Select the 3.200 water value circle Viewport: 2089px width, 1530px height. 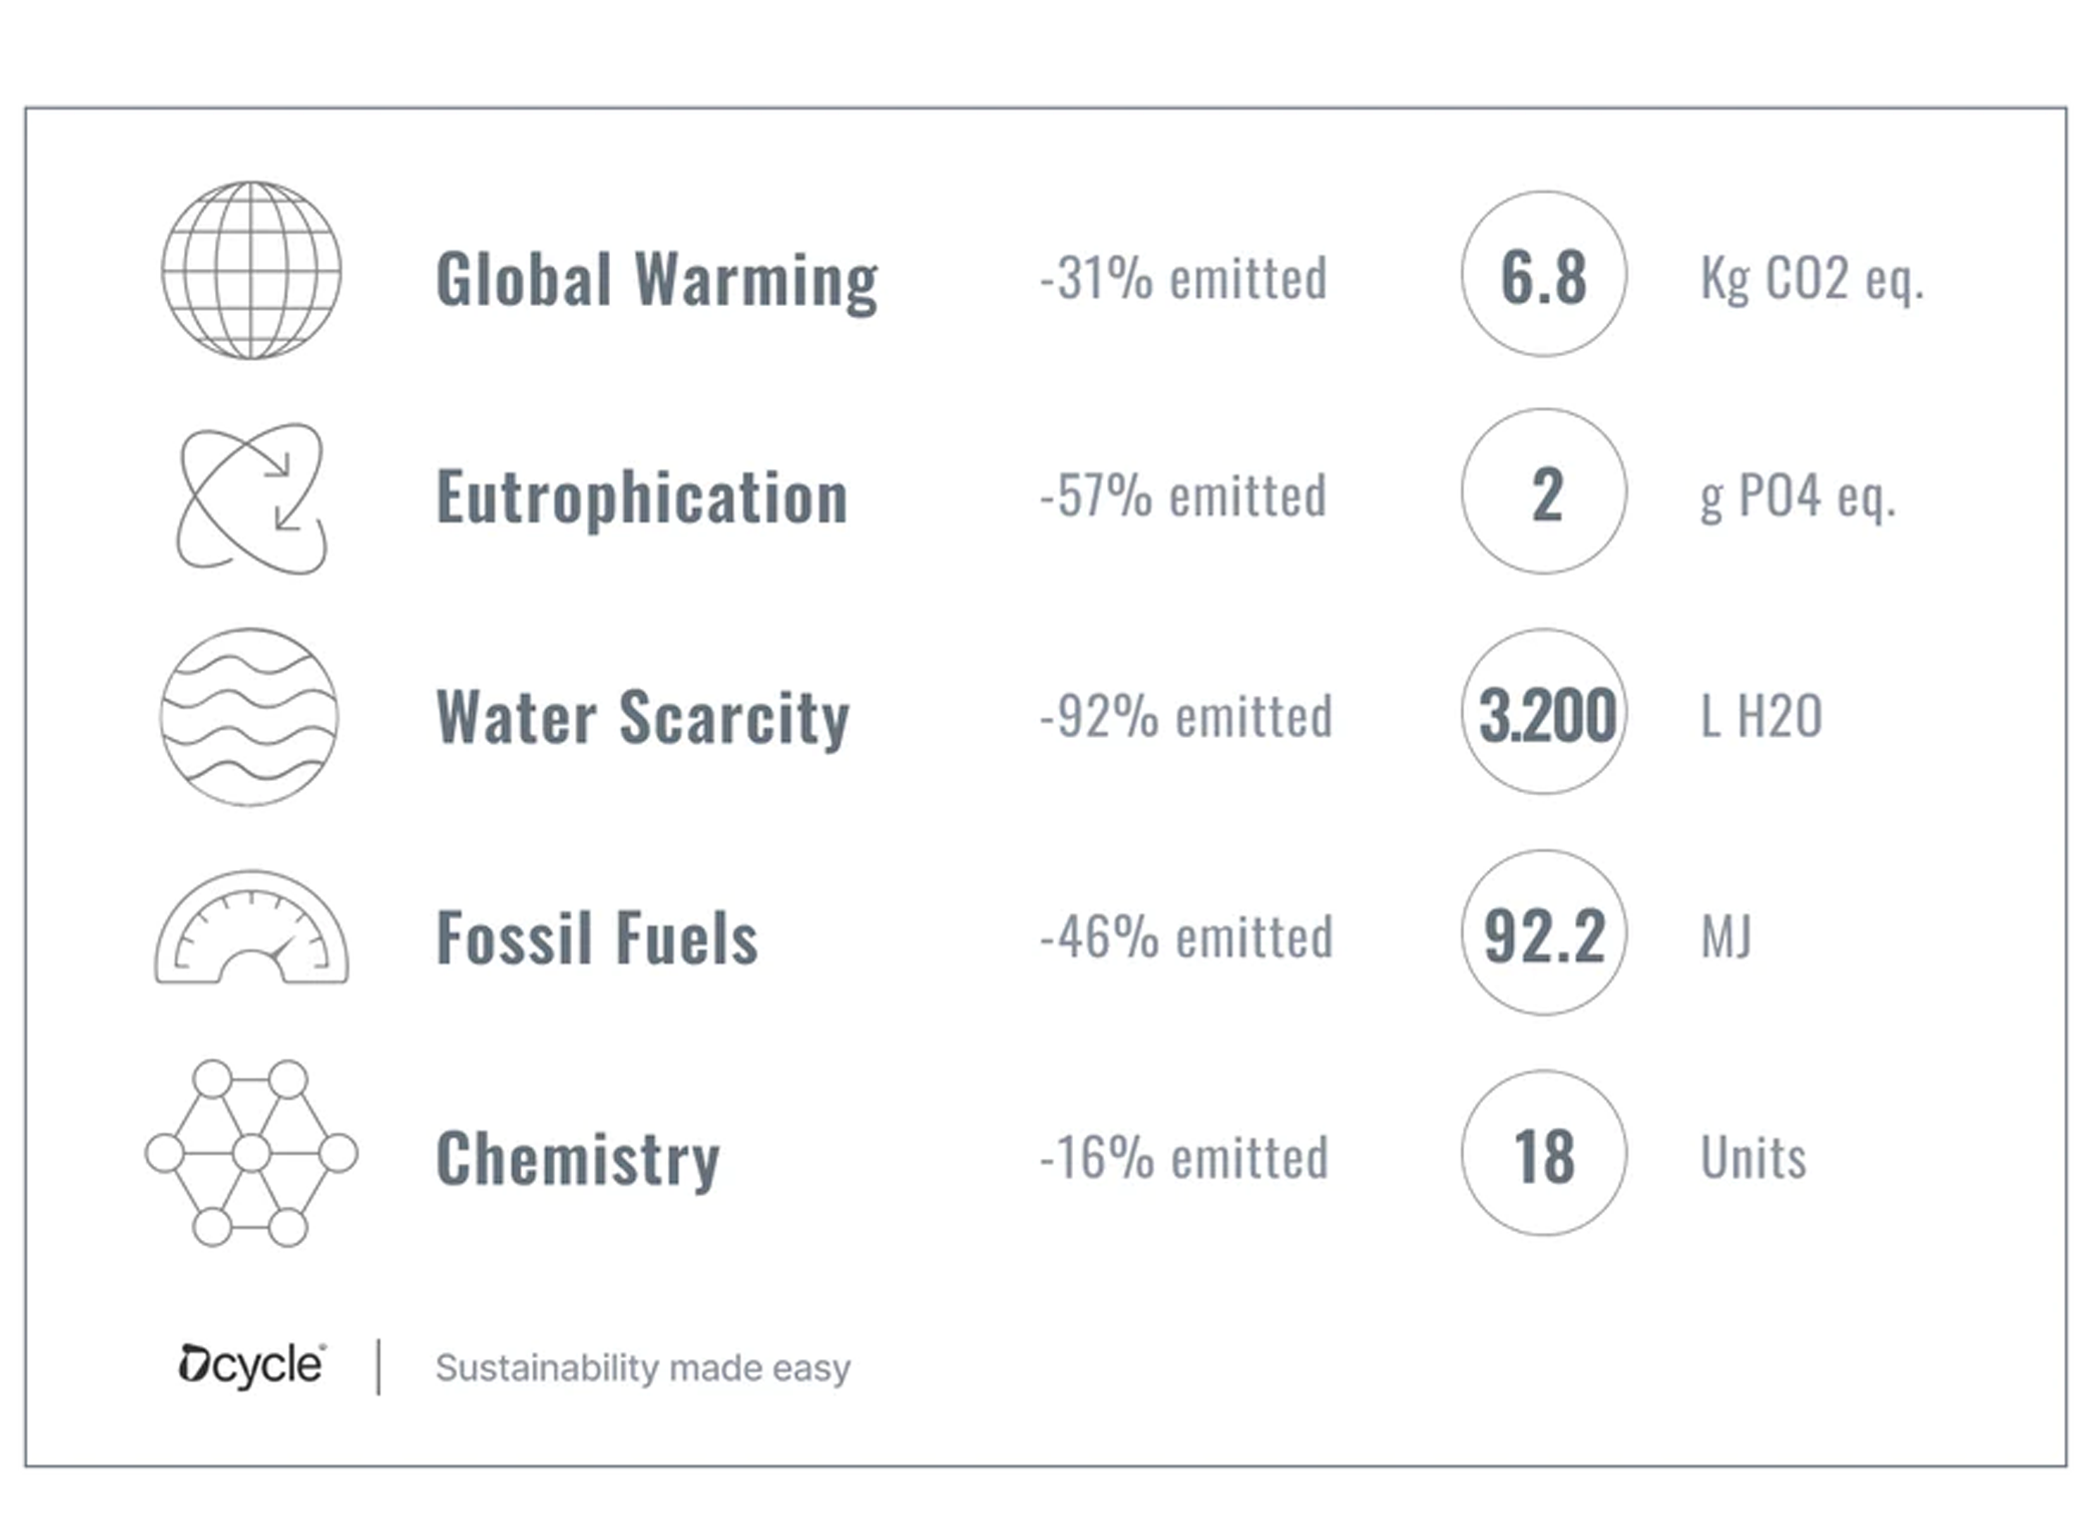[x=1543, y=712]
